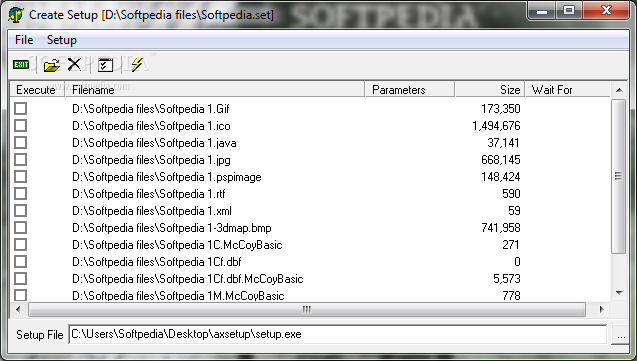Check Execute box for Softpedia 1.rtf

click(21, 194)
